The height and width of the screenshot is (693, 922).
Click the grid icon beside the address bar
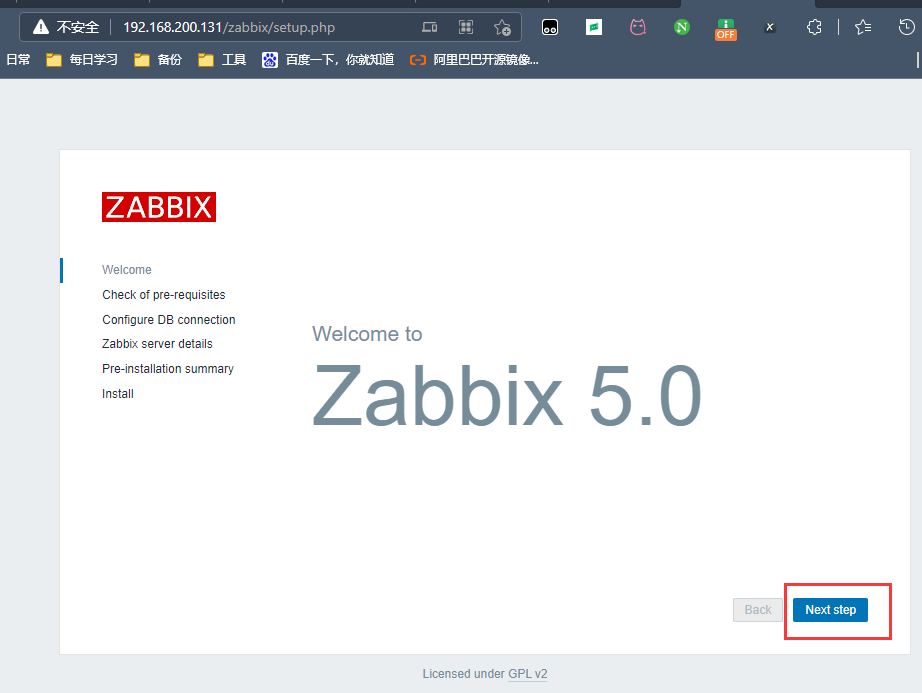466,27
